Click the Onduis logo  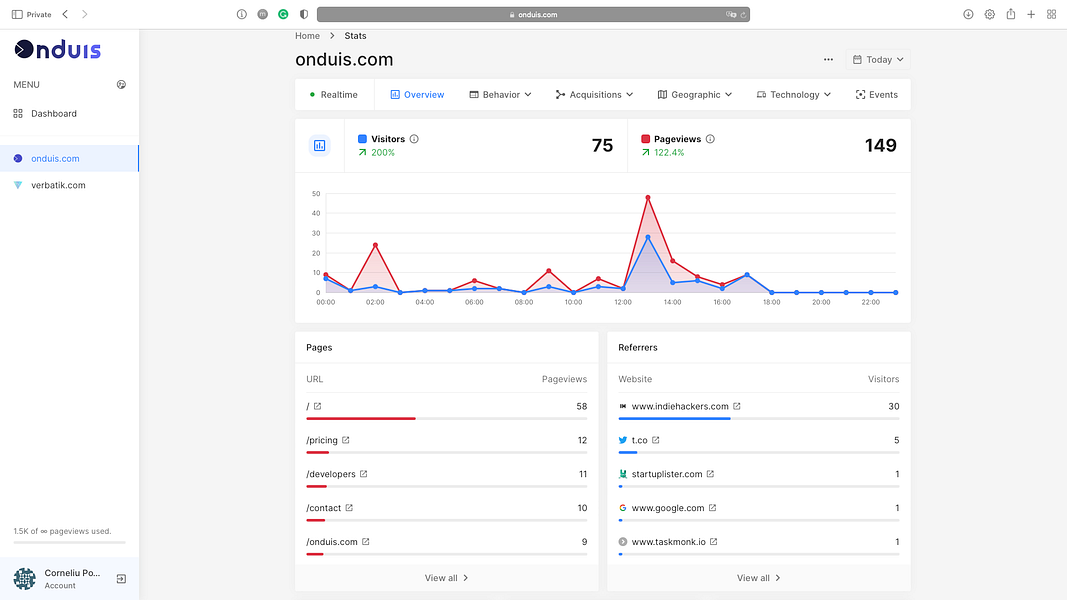(56, 48)
